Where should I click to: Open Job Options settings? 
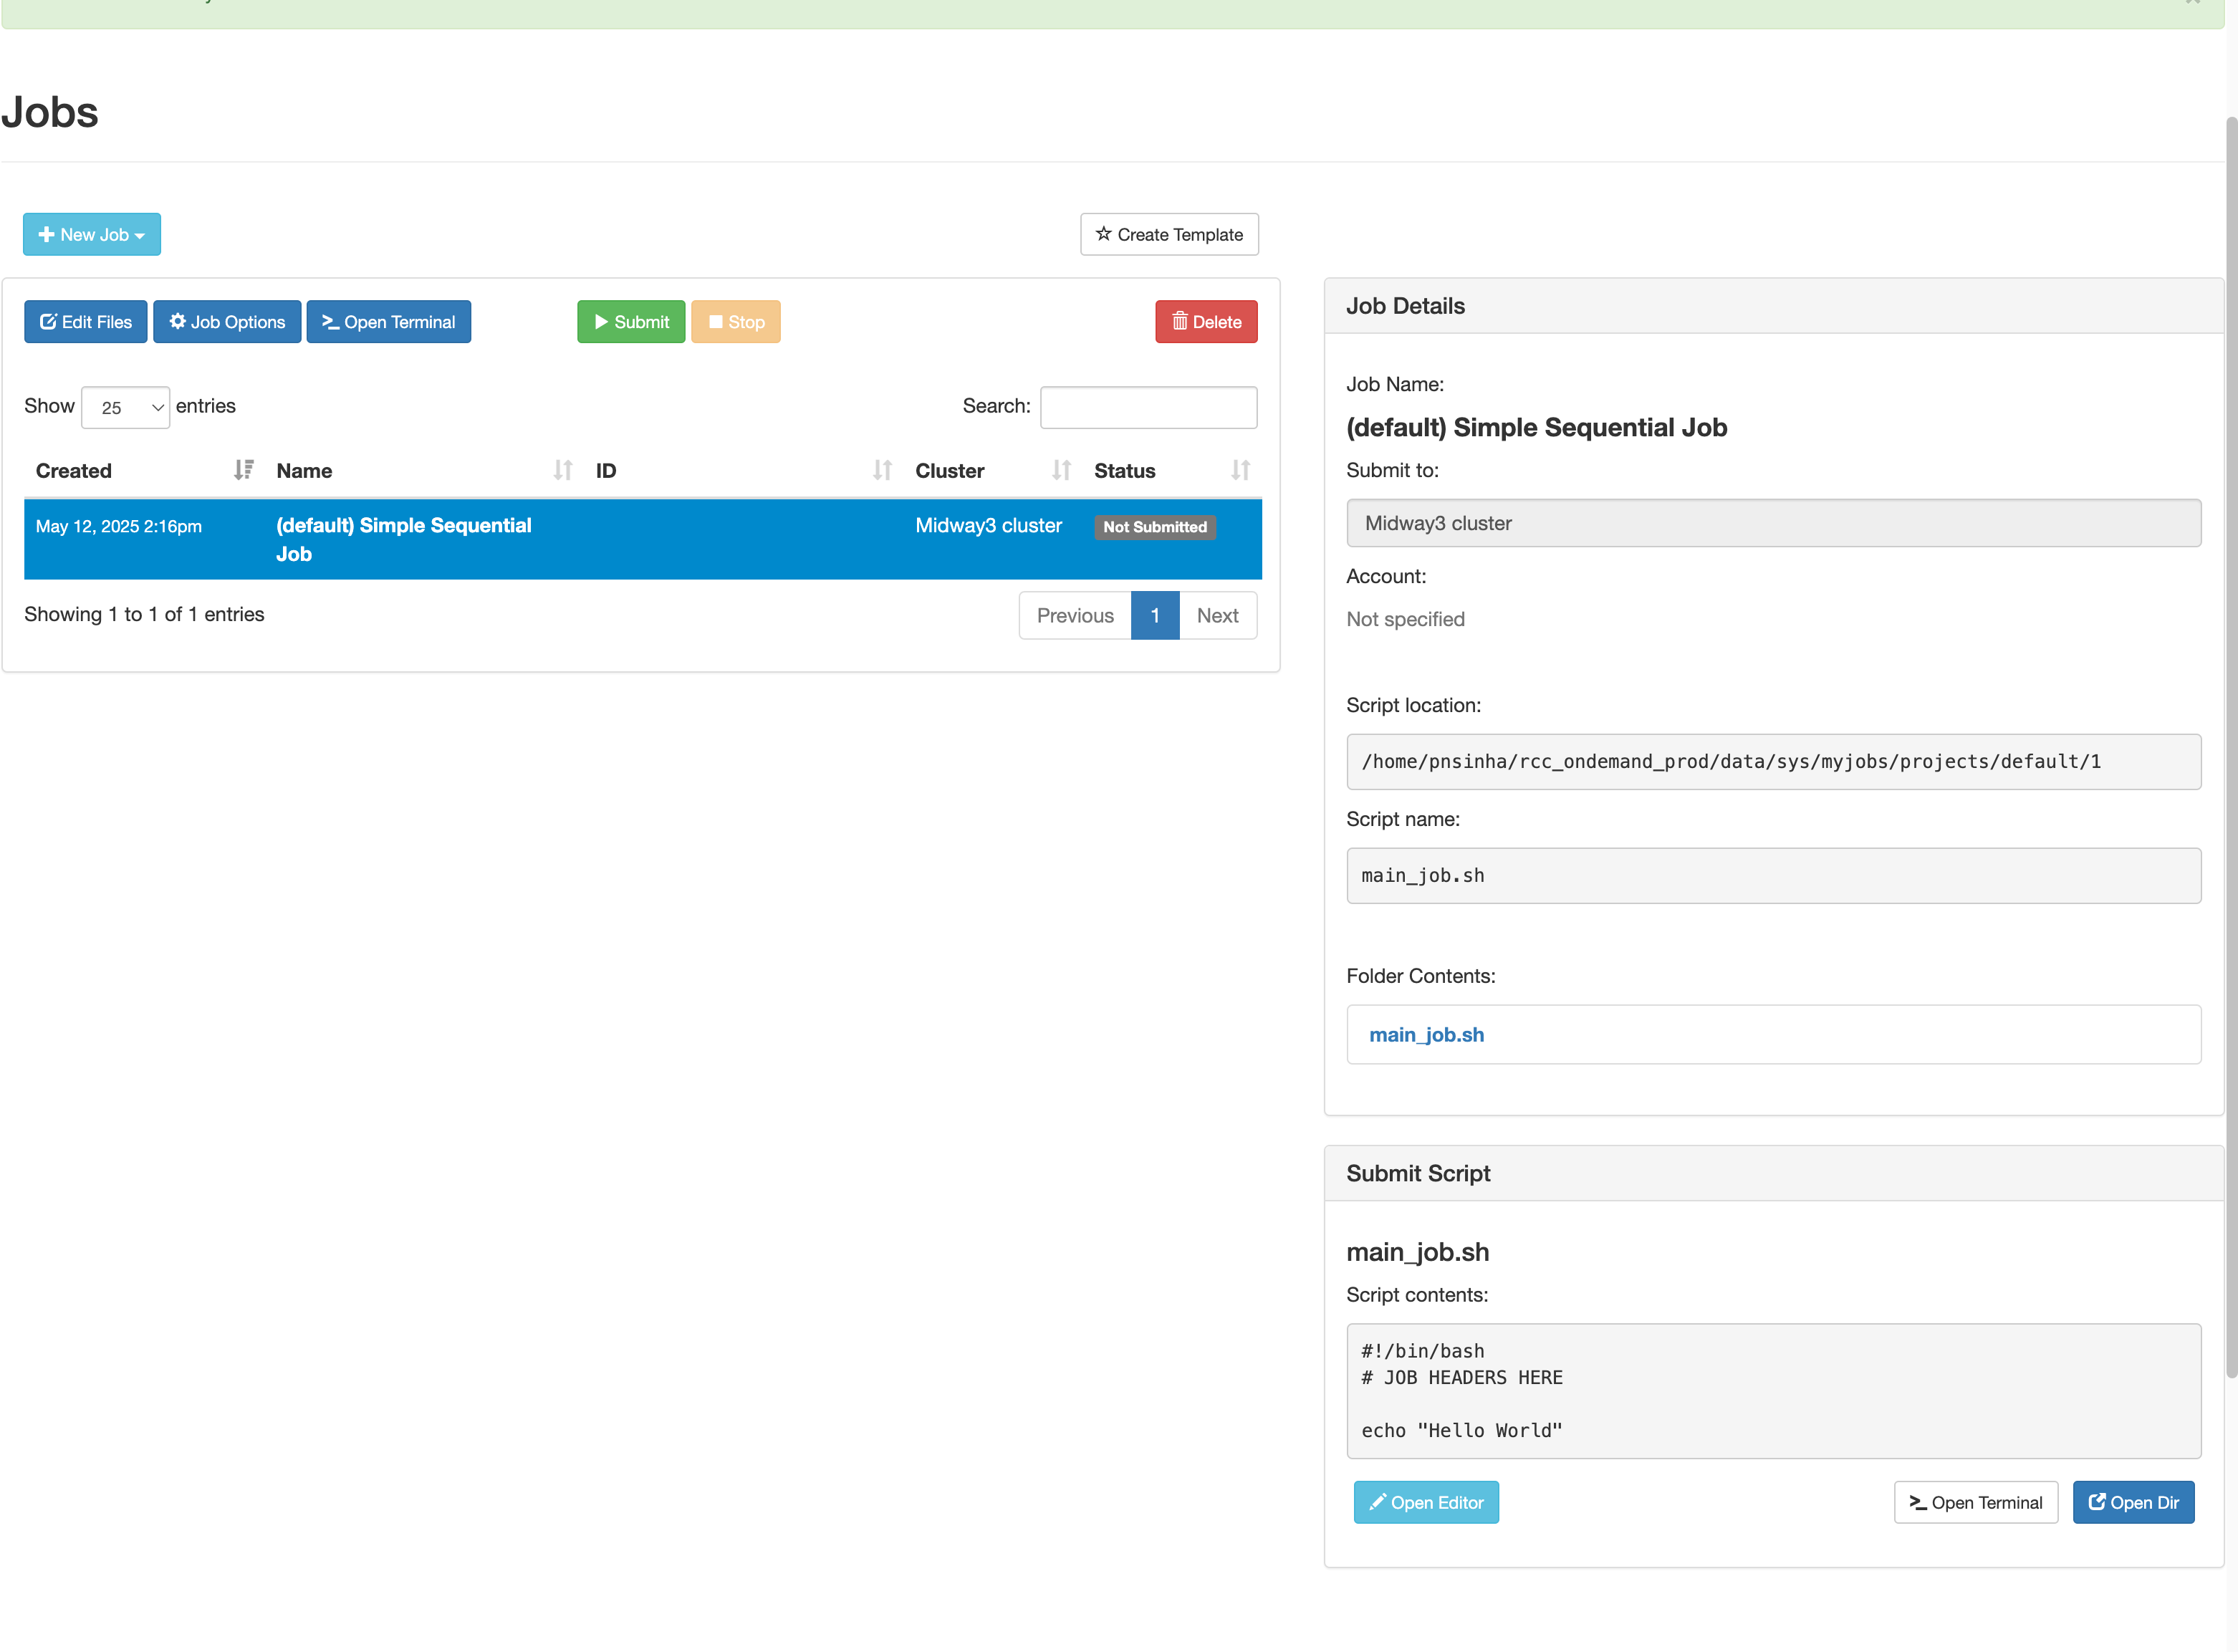tap(227, 322)
